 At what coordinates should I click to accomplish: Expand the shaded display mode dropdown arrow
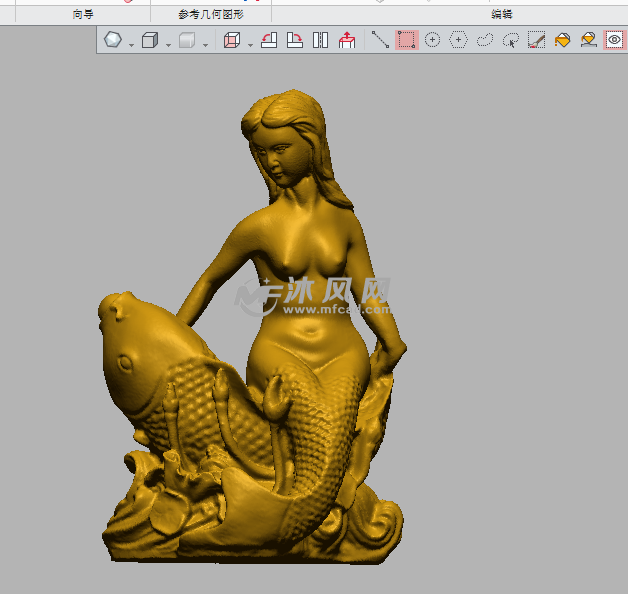205,44
